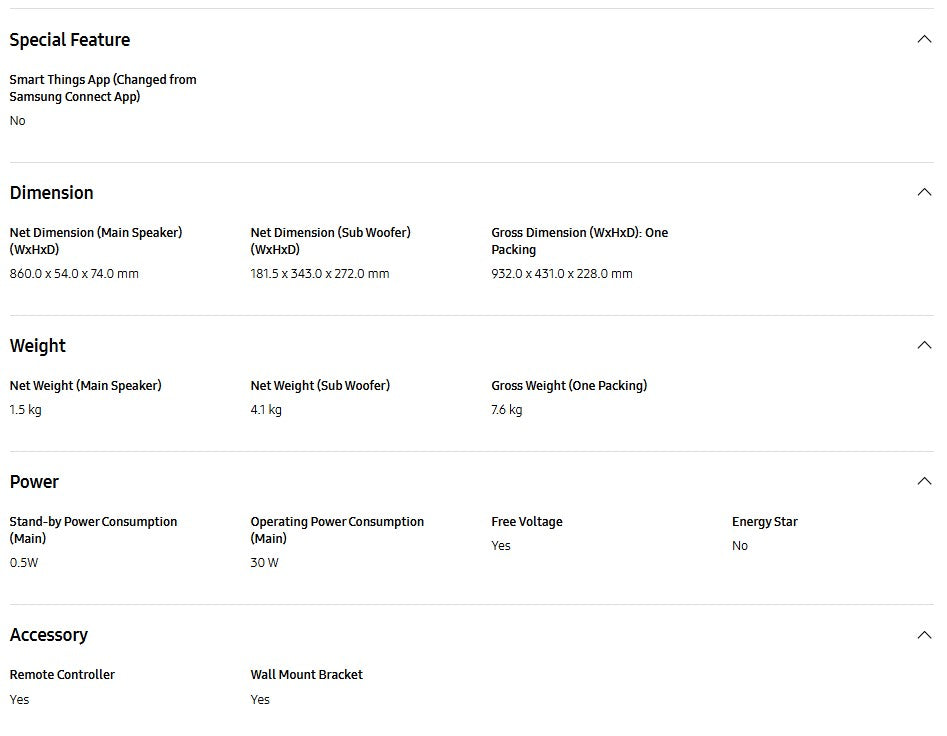The height and width of the screenshot is (736, 947).
Task: Click the Special Feature heading
Action: click(69, 40)
